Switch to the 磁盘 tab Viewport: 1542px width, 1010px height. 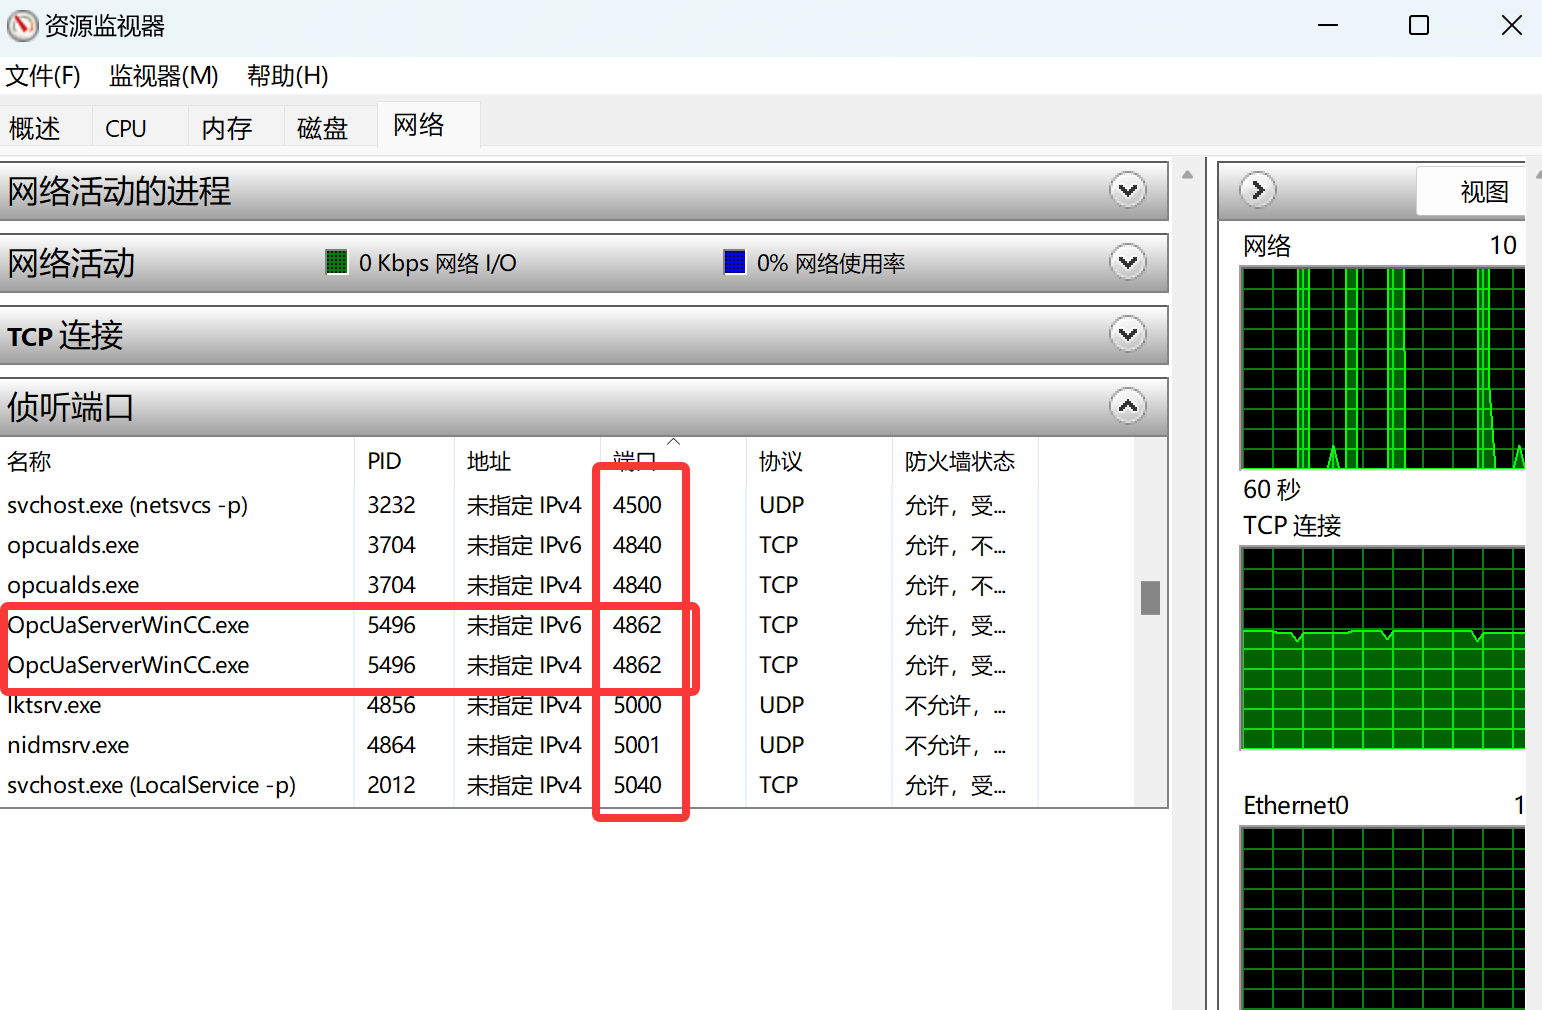pyautogui.click(x=322, y=128)
